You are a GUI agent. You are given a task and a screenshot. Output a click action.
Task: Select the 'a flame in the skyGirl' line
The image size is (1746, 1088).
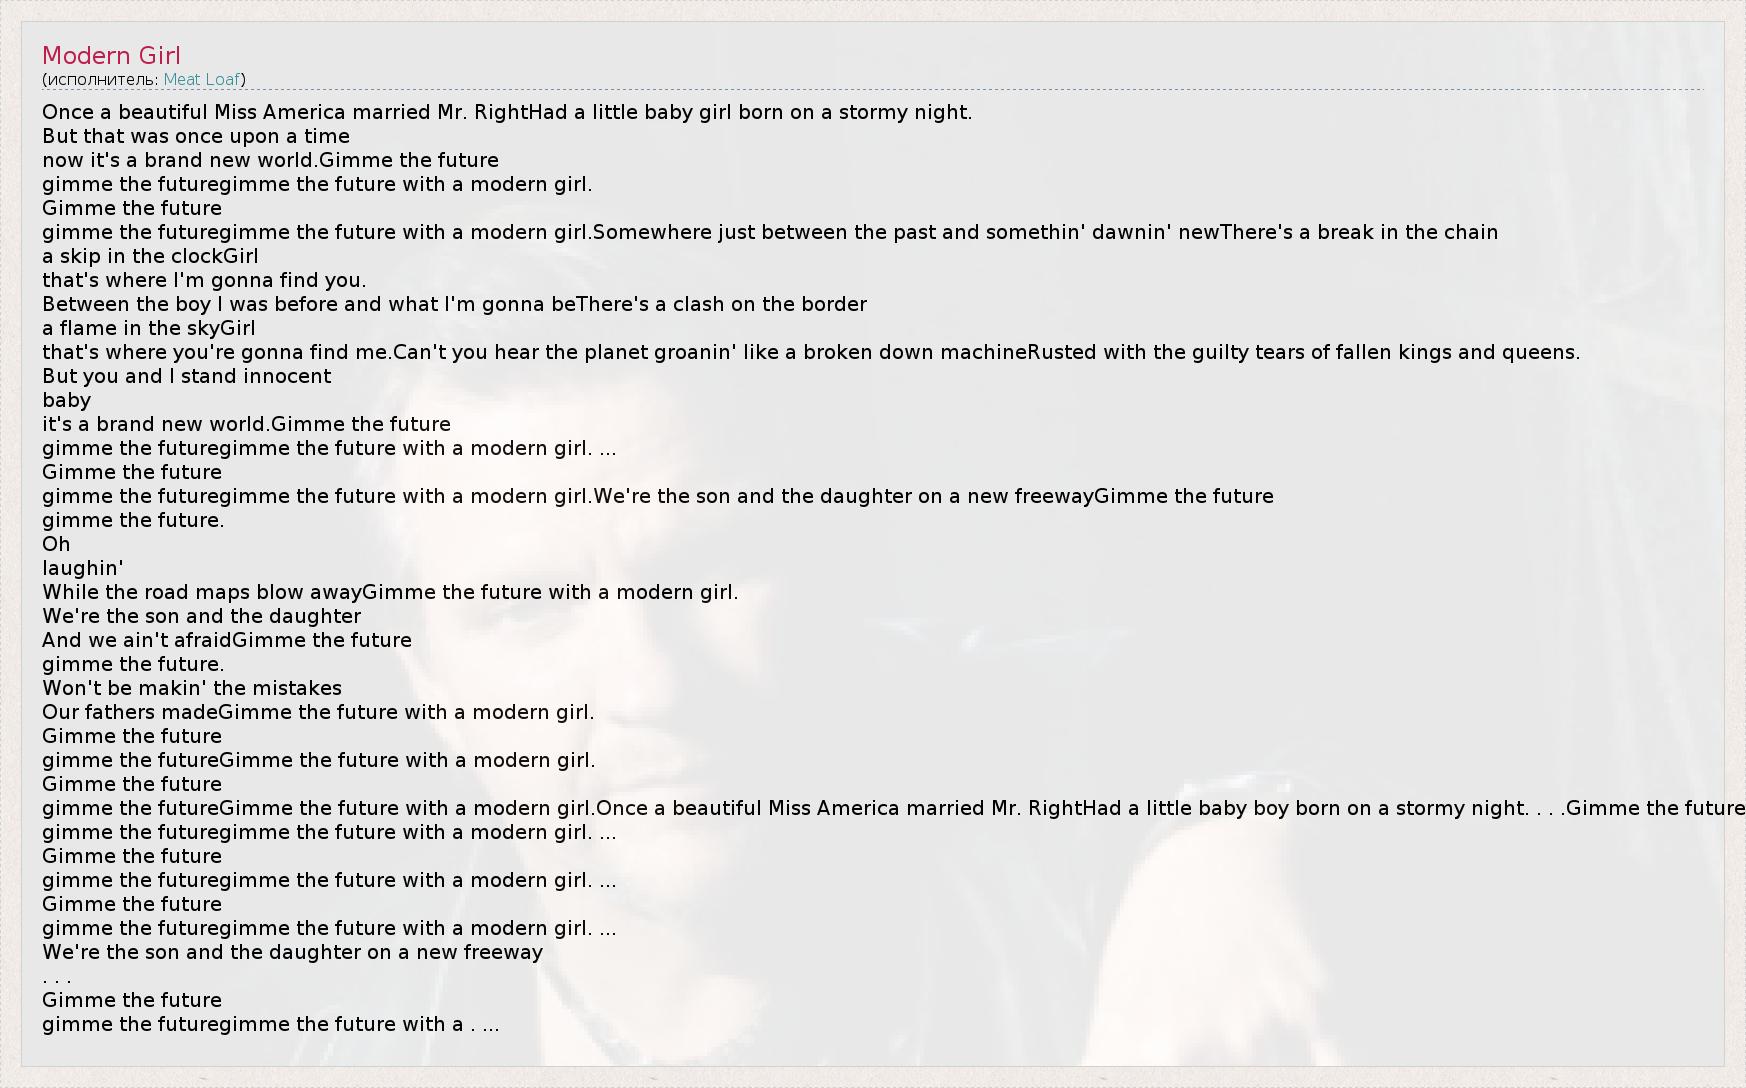pos(148,328)
